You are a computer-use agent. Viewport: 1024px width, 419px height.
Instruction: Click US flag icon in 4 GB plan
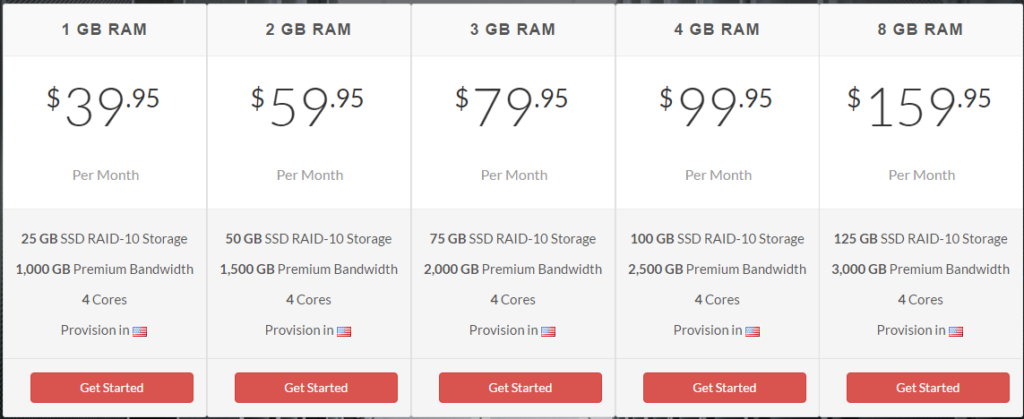(x=752, y=332)
